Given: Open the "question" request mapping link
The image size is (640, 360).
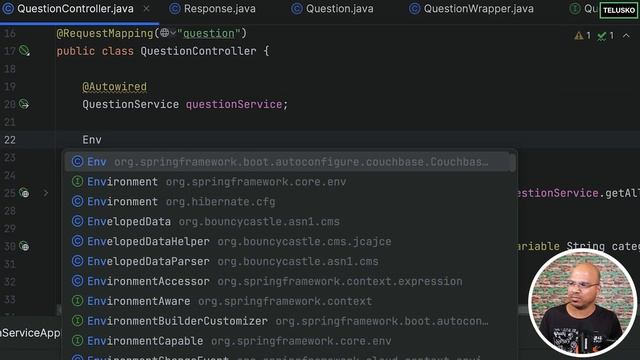Looking at the screenshot, I should (x=209, y=33).
